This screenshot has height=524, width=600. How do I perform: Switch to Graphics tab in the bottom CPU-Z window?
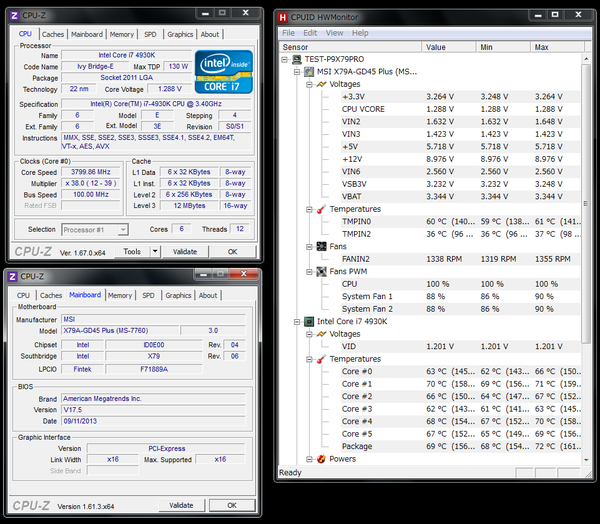(178, 295)
